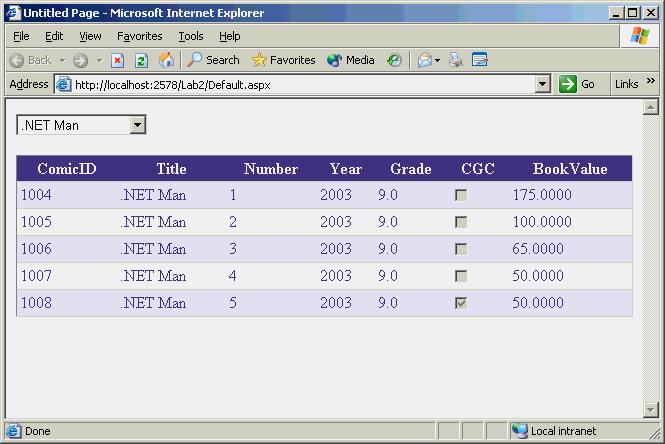Image resolution: width=665 pixels, height=444 pixels.
Task: Click the page icon in the address bar
Action: click(64, 84)
